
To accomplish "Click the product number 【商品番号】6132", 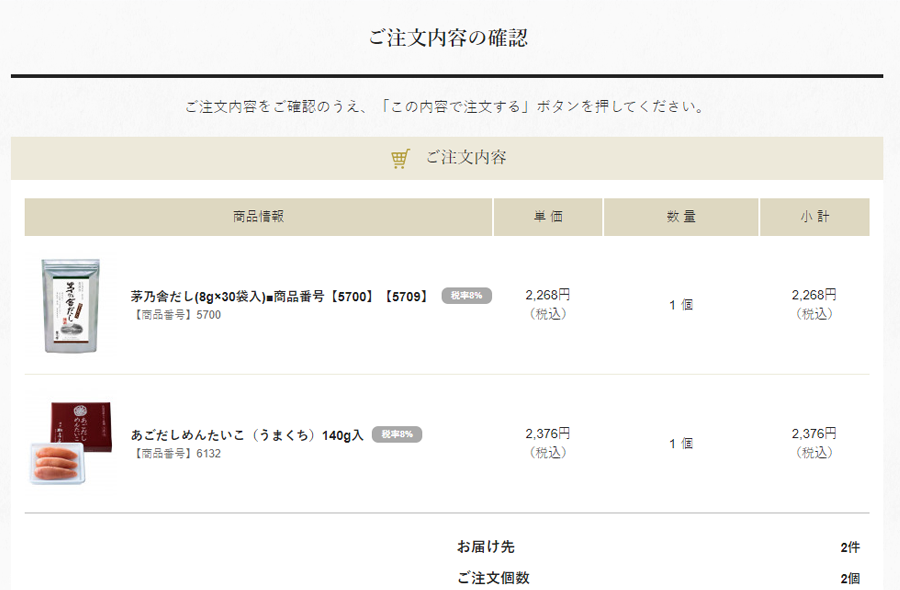I will 176,453.
